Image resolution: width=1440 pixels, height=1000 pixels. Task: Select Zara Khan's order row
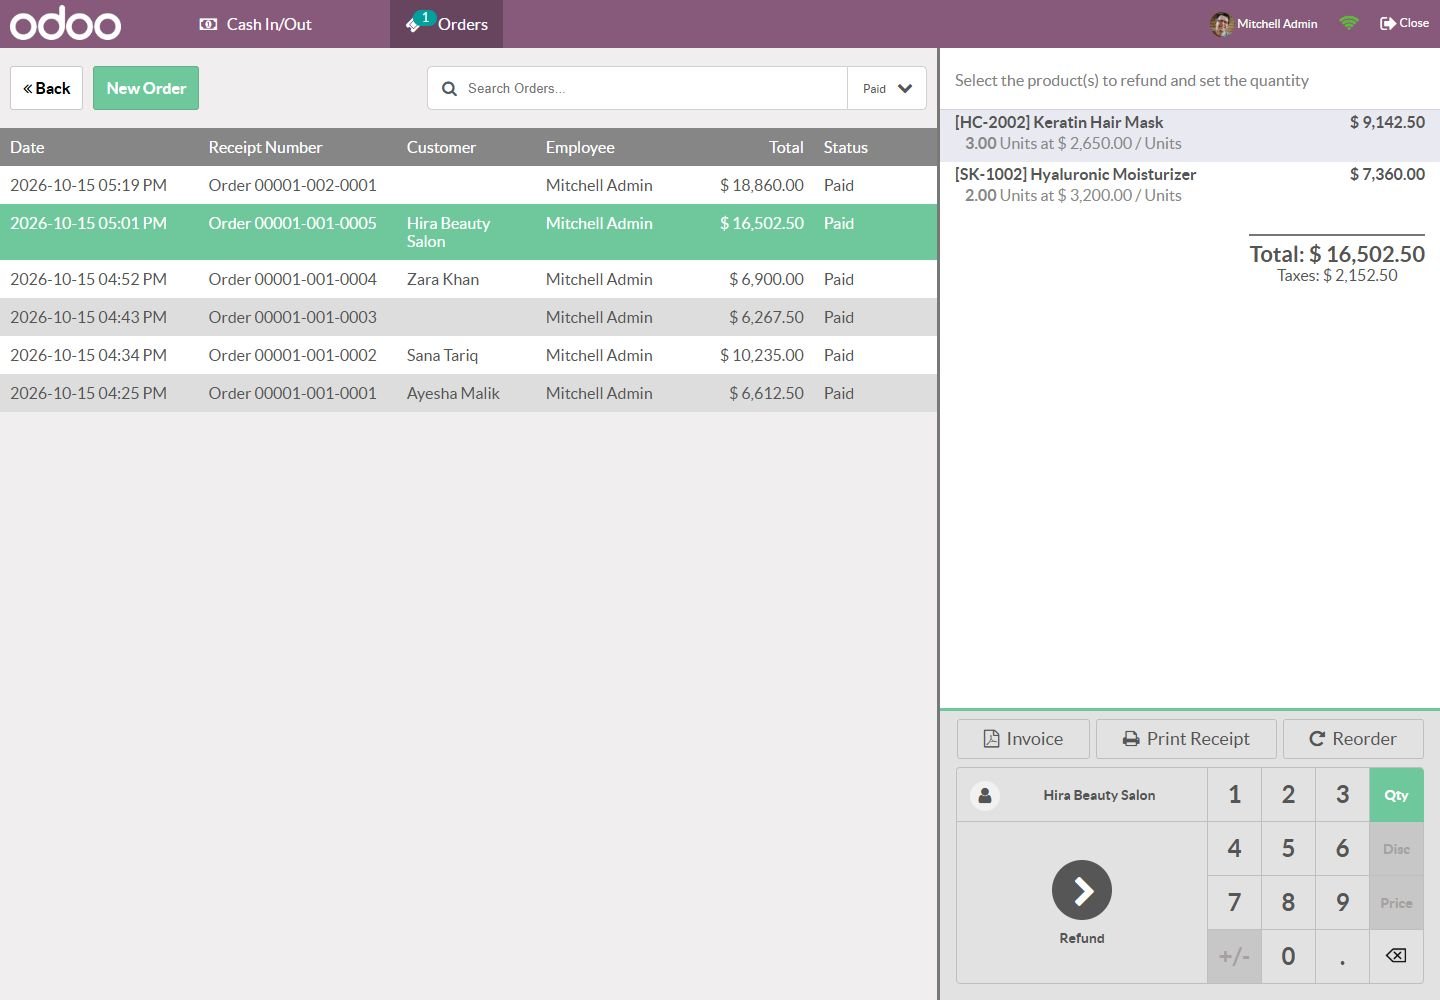pyautogui.click(x=468, y=279)
